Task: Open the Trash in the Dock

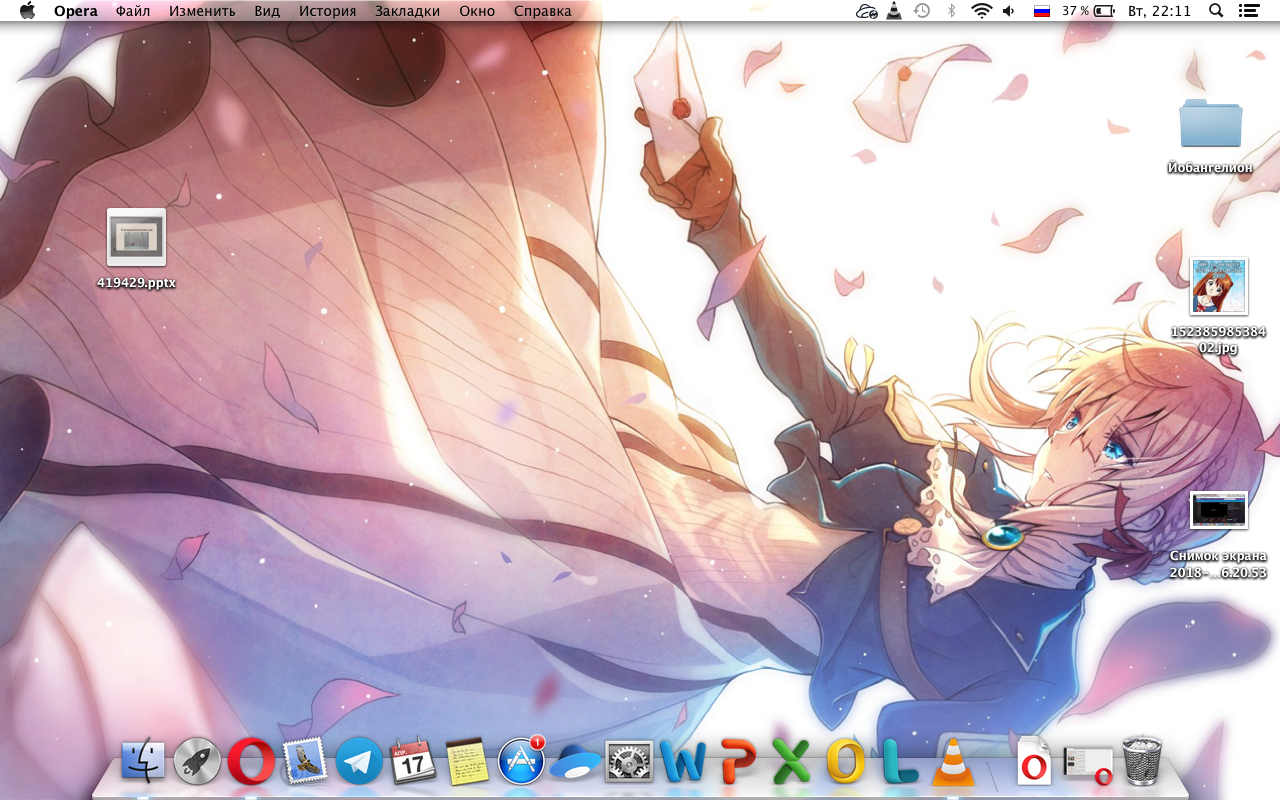Action: [x=1142, y=762]
